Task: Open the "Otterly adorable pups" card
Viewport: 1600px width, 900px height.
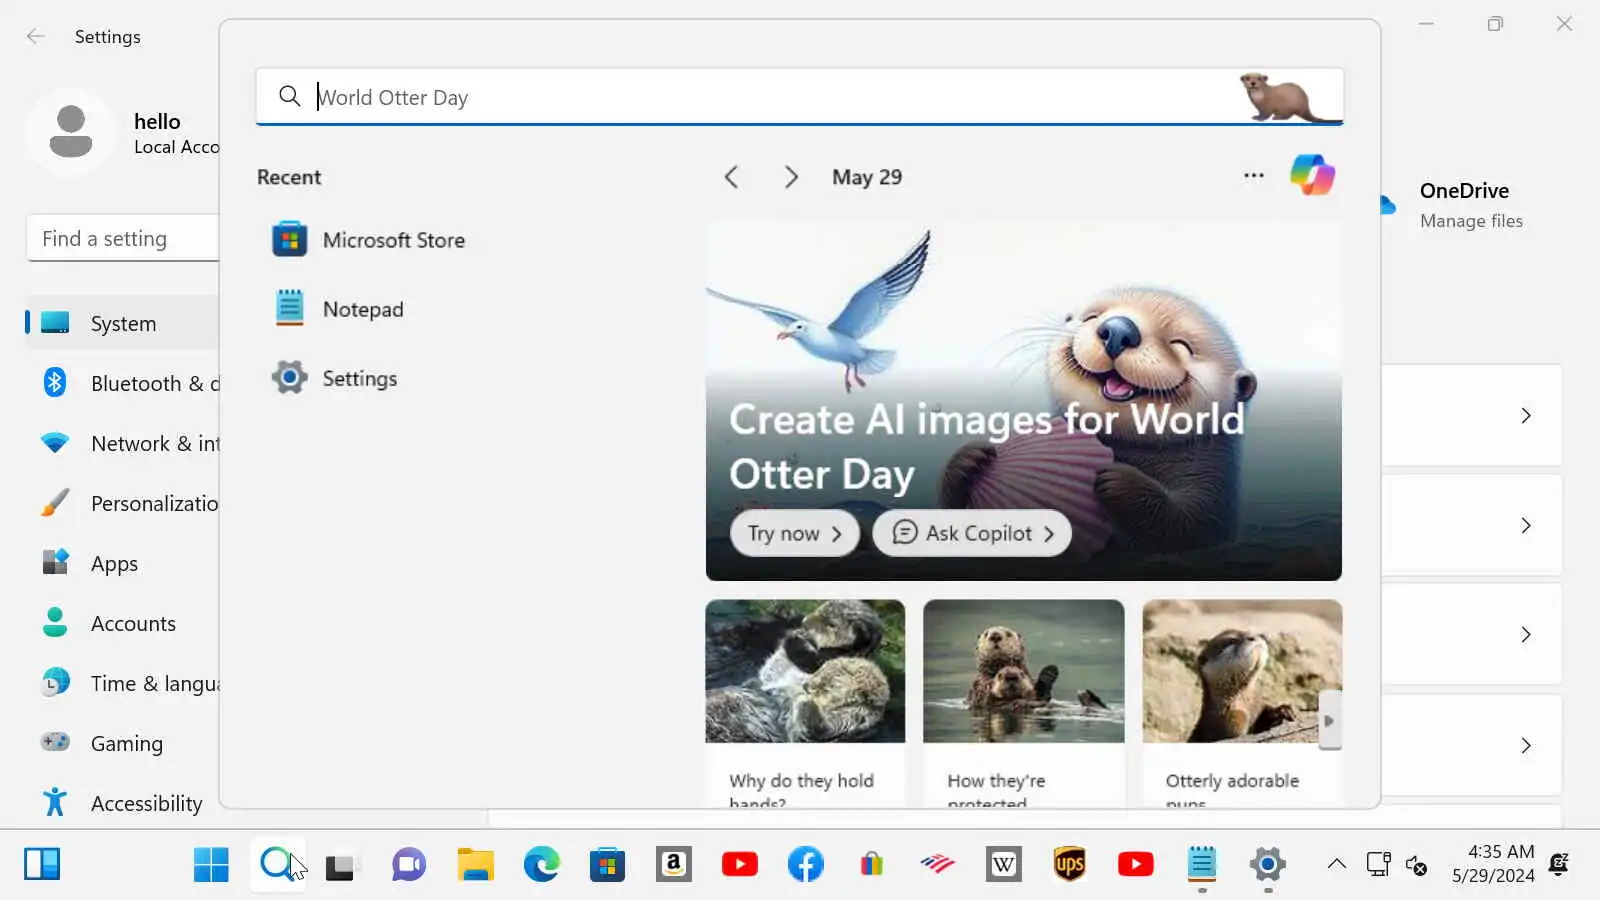Action: click(1242, 703)
